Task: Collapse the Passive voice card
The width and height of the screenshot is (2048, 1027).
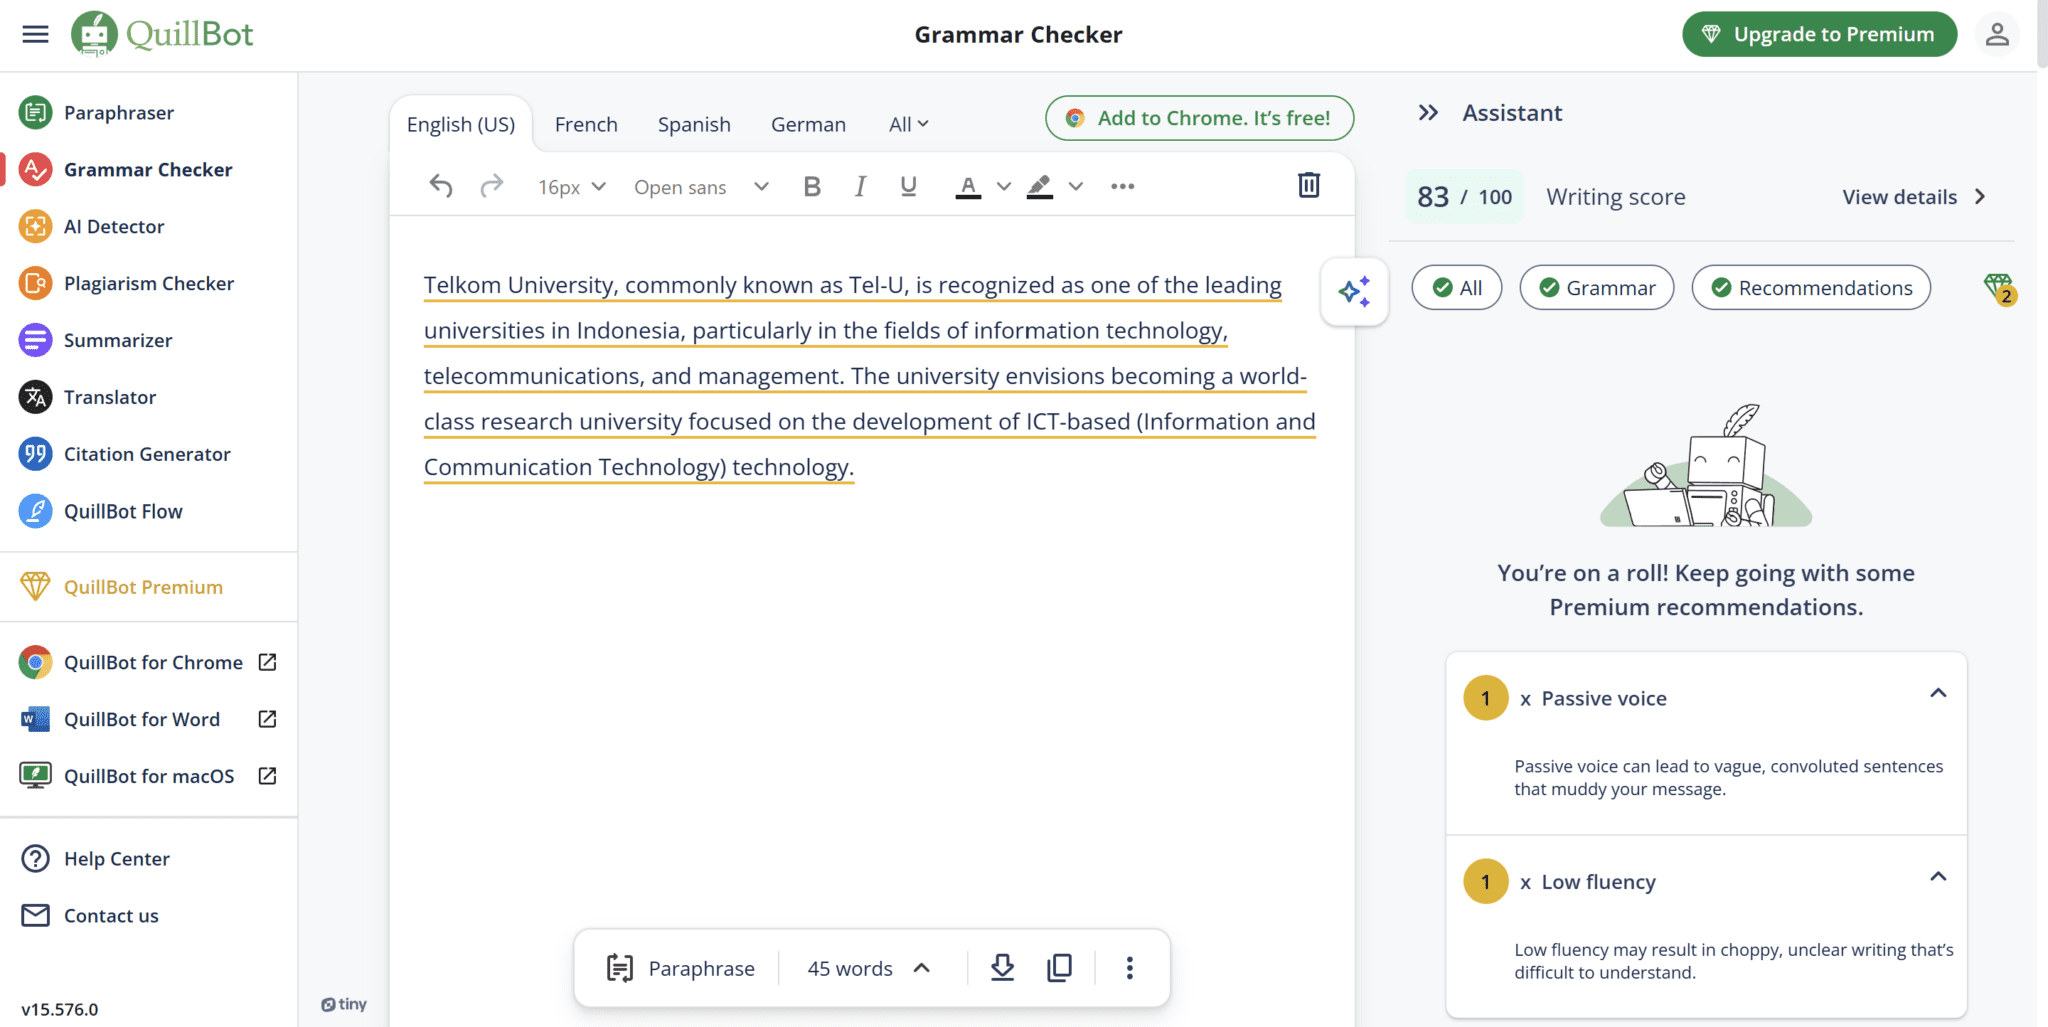Action: pyautogui.click(x=1937, y=694)
